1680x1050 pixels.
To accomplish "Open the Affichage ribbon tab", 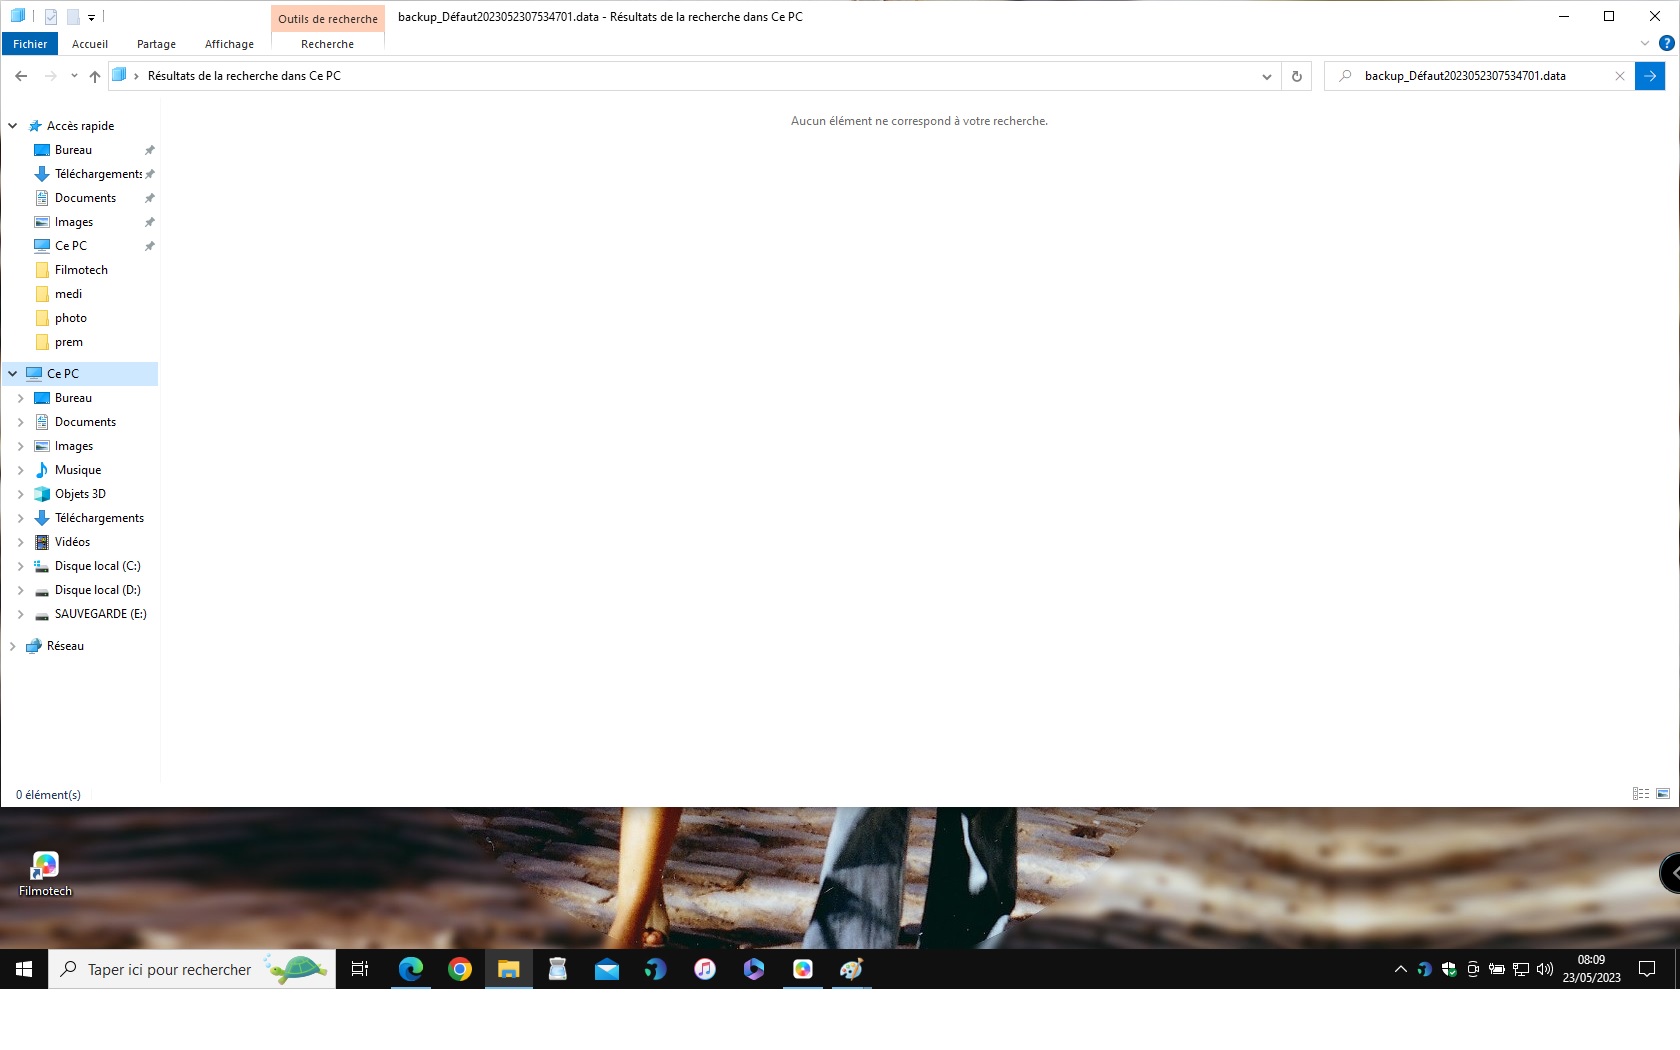I will coord(229,44).
